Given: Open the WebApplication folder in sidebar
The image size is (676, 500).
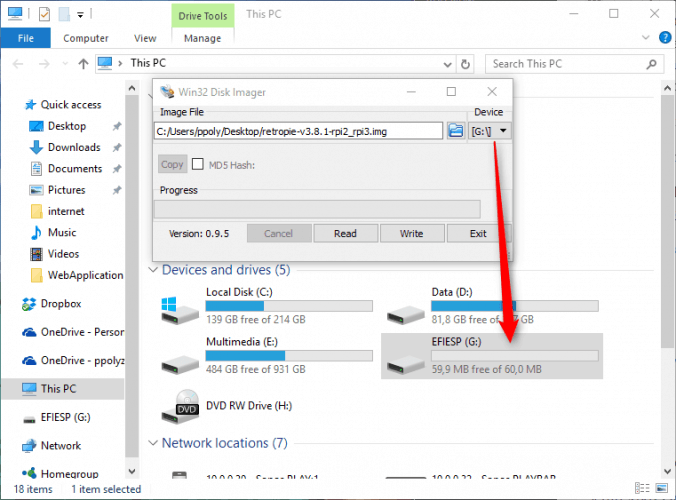Looking at the screenshot, I should tap(85, 275).
